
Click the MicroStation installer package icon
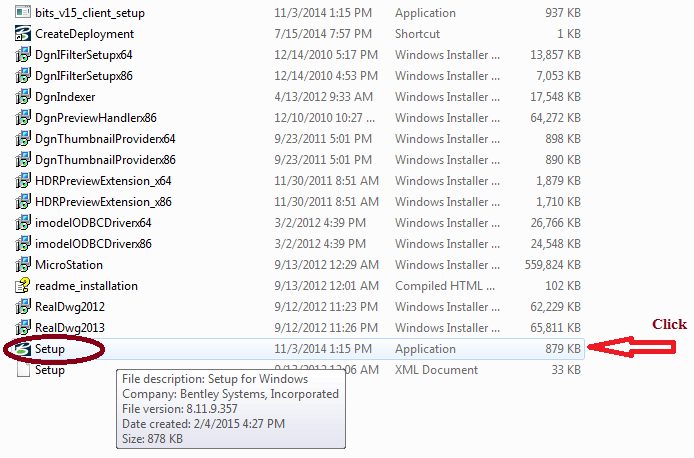coord(23,265)
